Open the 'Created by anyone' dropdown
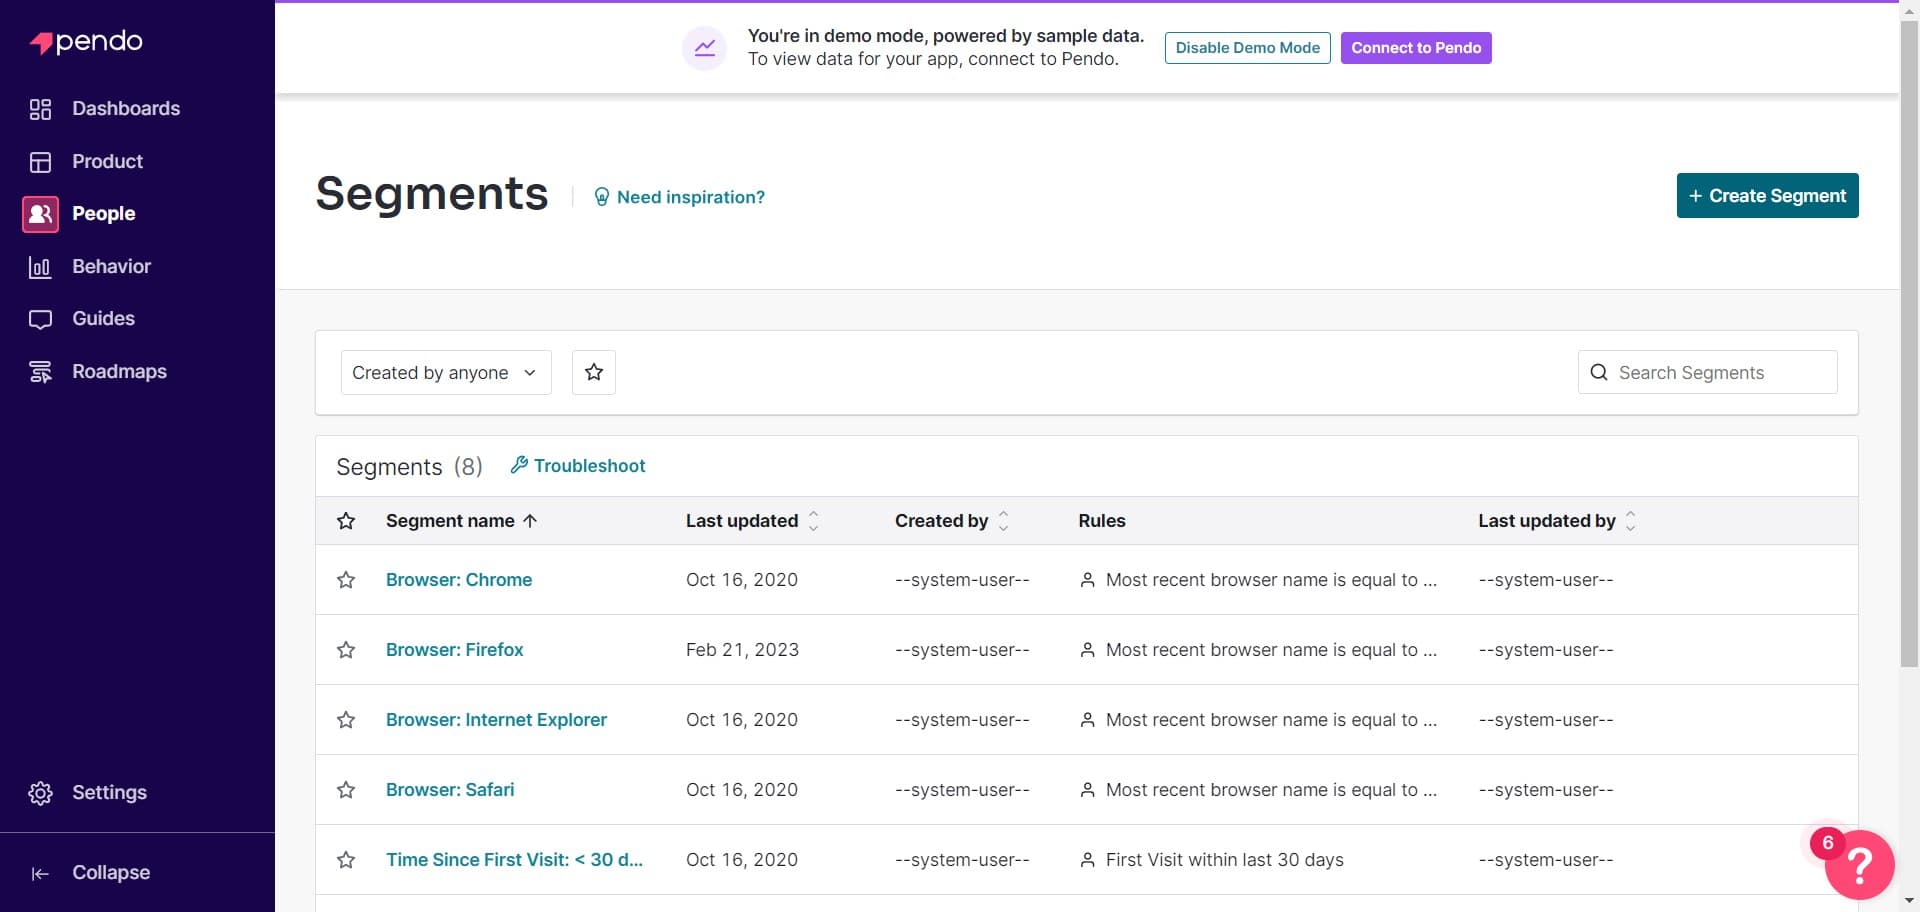This screenshot has width=1920, height=912. click(445, 372)
